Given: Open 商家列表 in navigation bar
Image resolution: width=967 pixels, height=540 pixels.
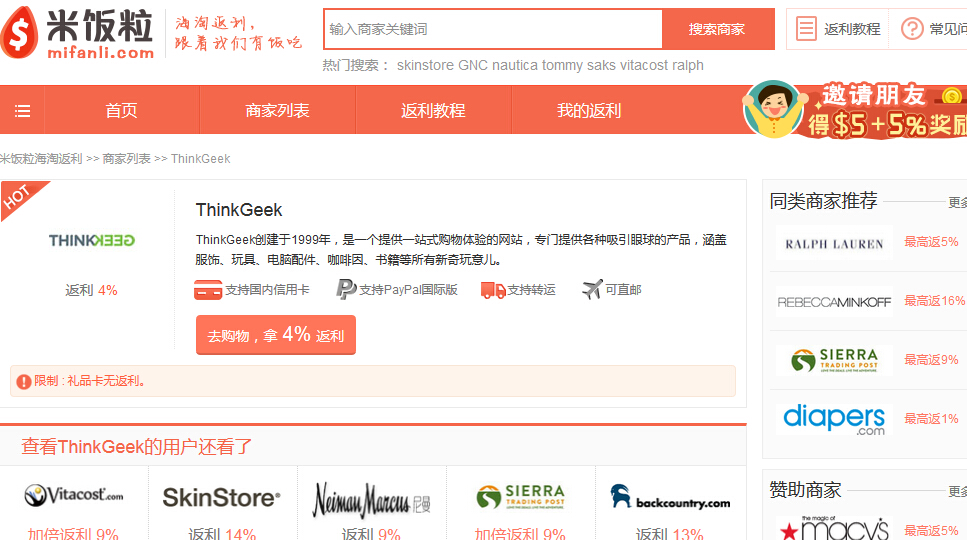Looking at the screenshot, I should [278, 111].
